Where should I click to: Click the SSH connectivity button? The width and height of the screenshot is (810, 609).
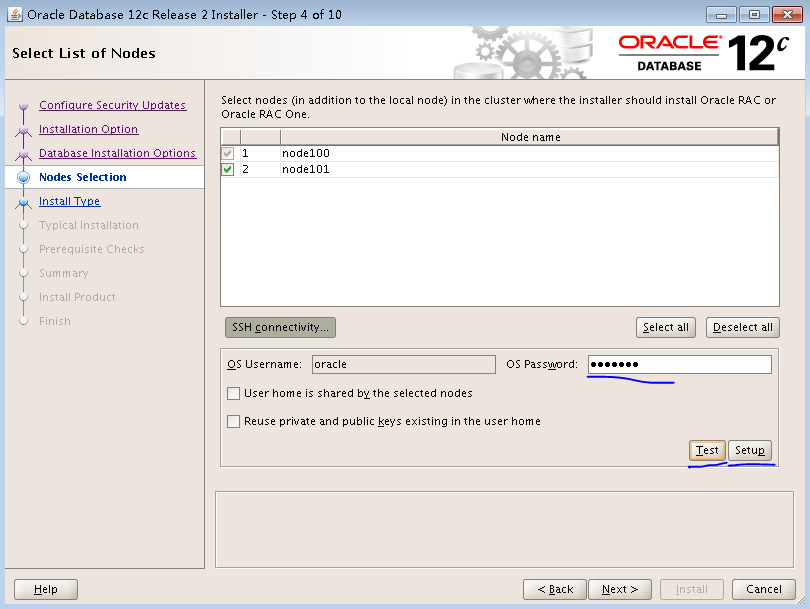coord(280,327)
